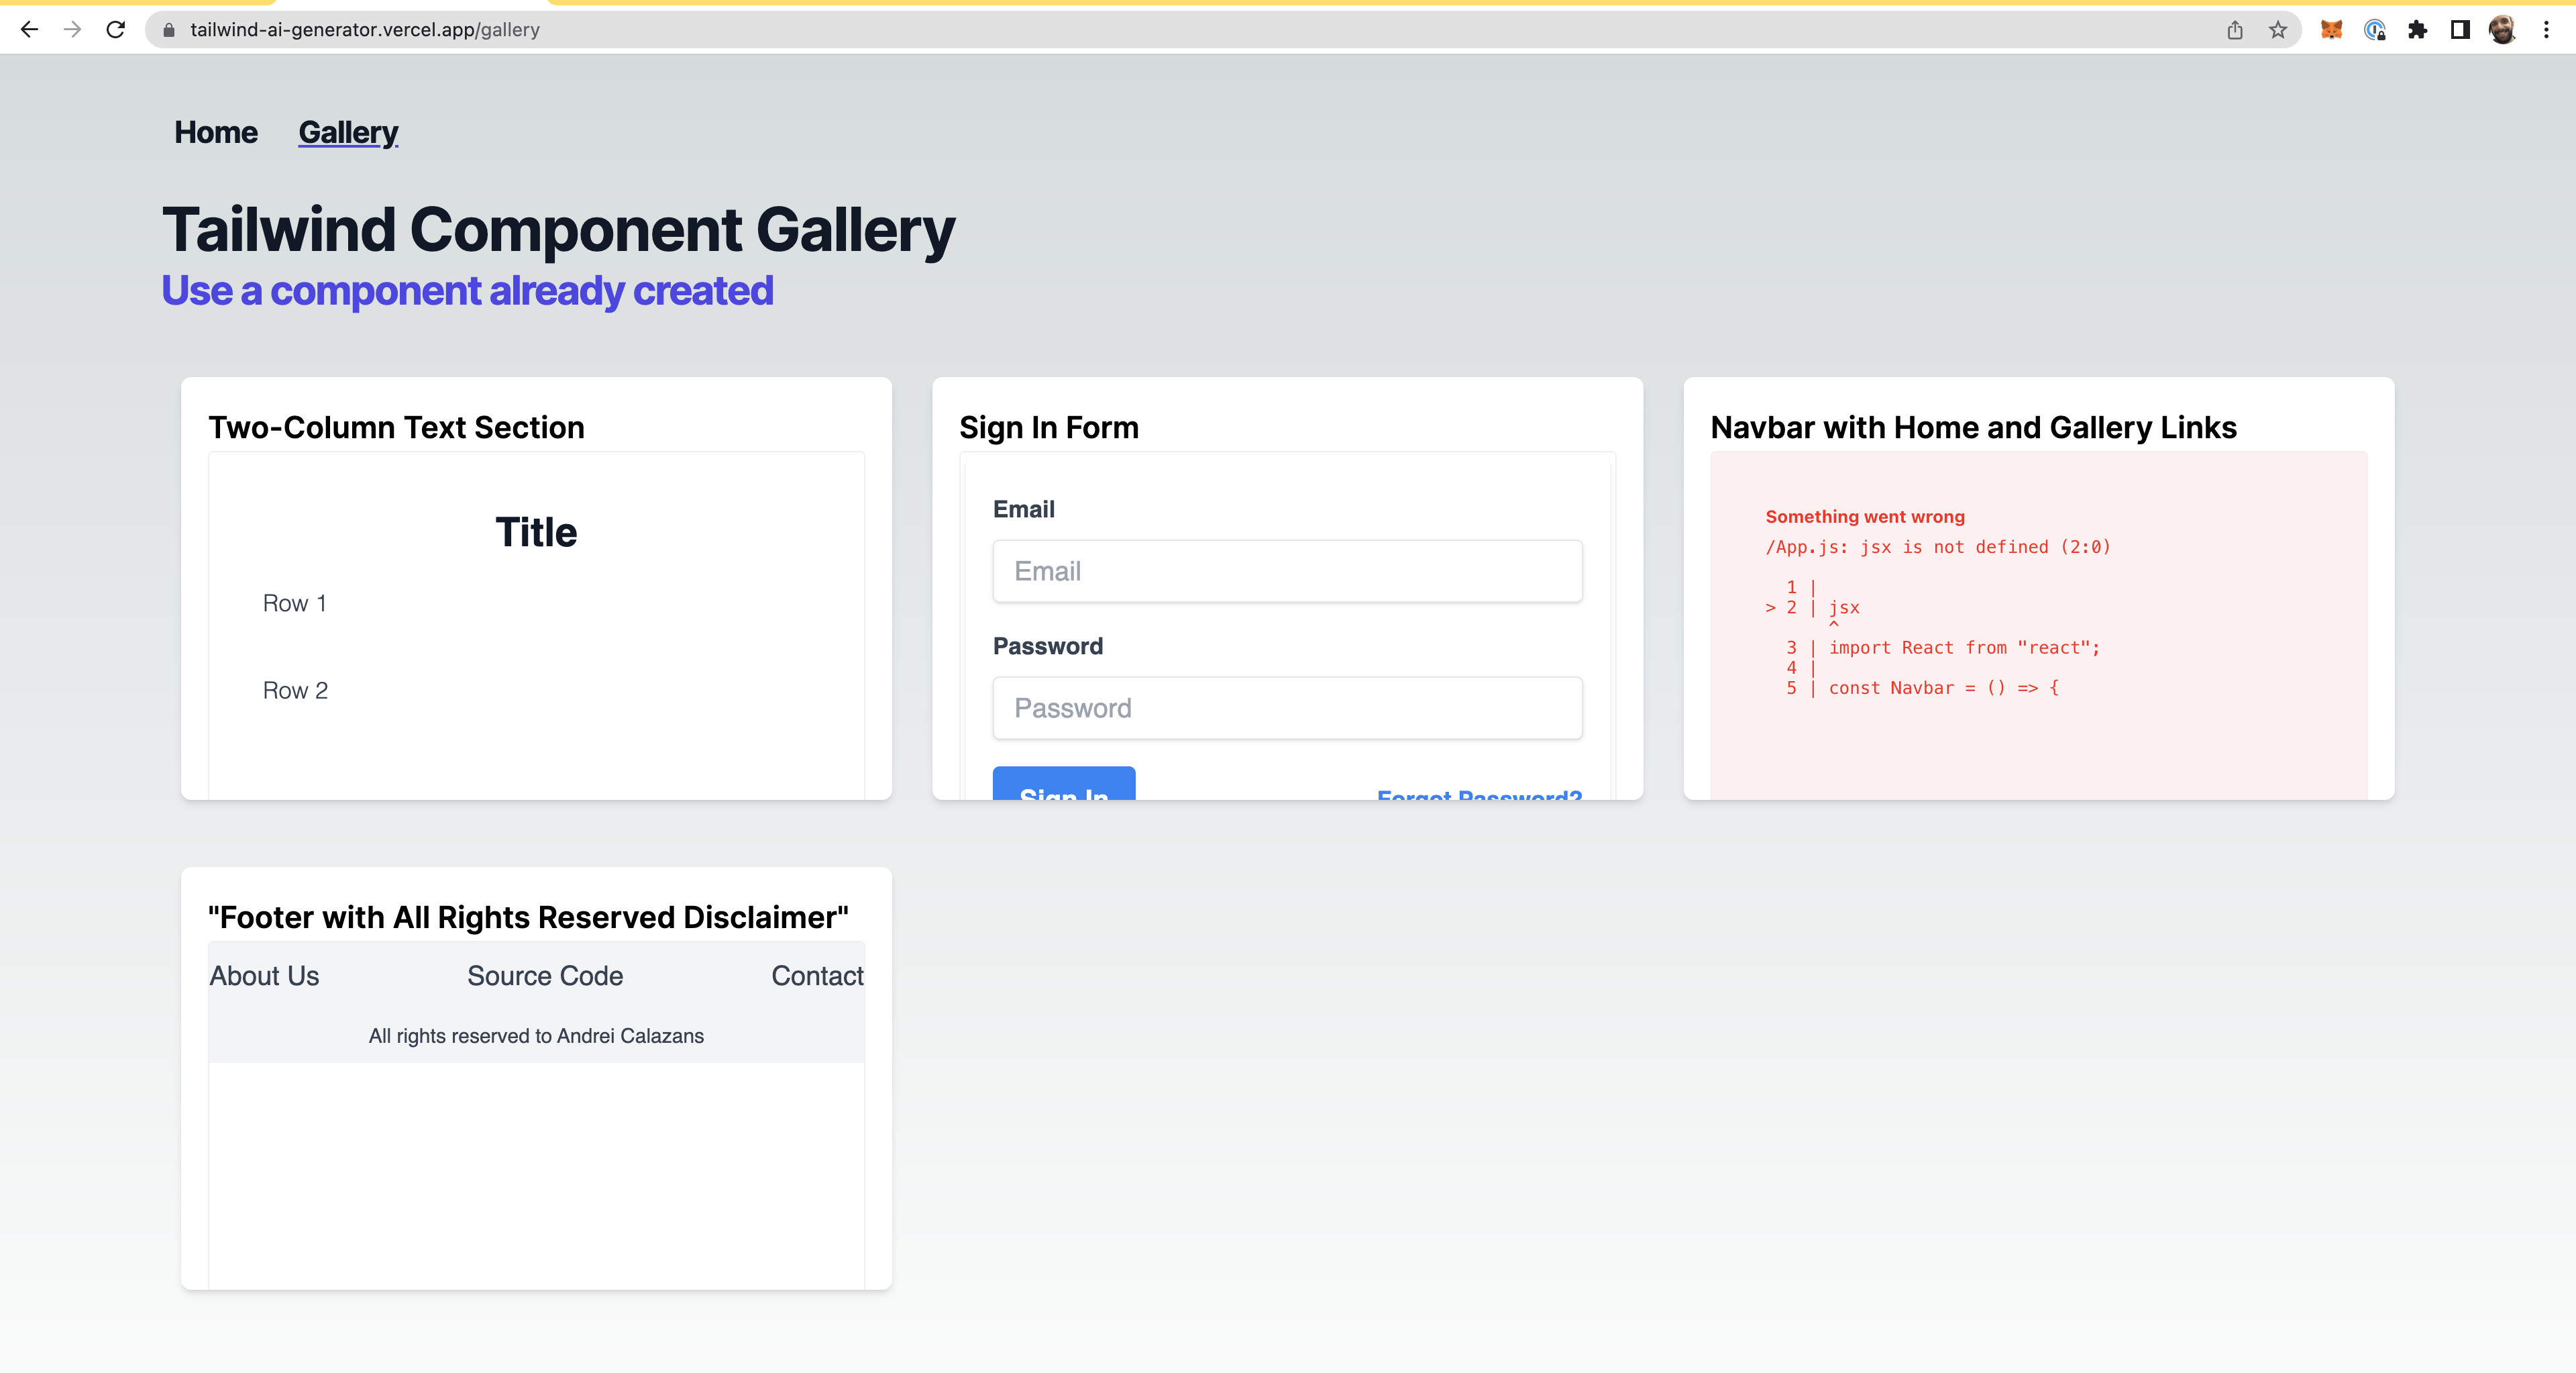Click 'const Navbar = () => {' code line

[1943, 688]
